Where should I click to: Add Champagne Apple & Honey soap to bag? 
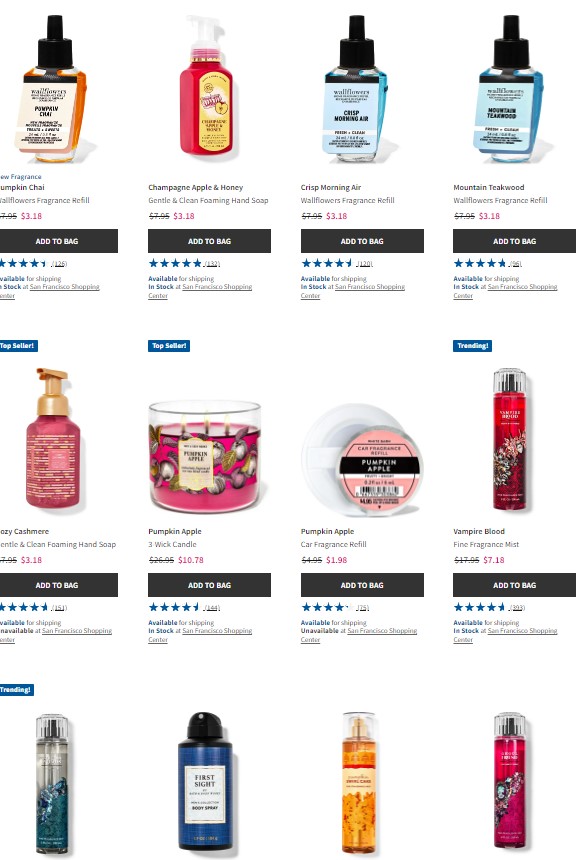(209, 241)
